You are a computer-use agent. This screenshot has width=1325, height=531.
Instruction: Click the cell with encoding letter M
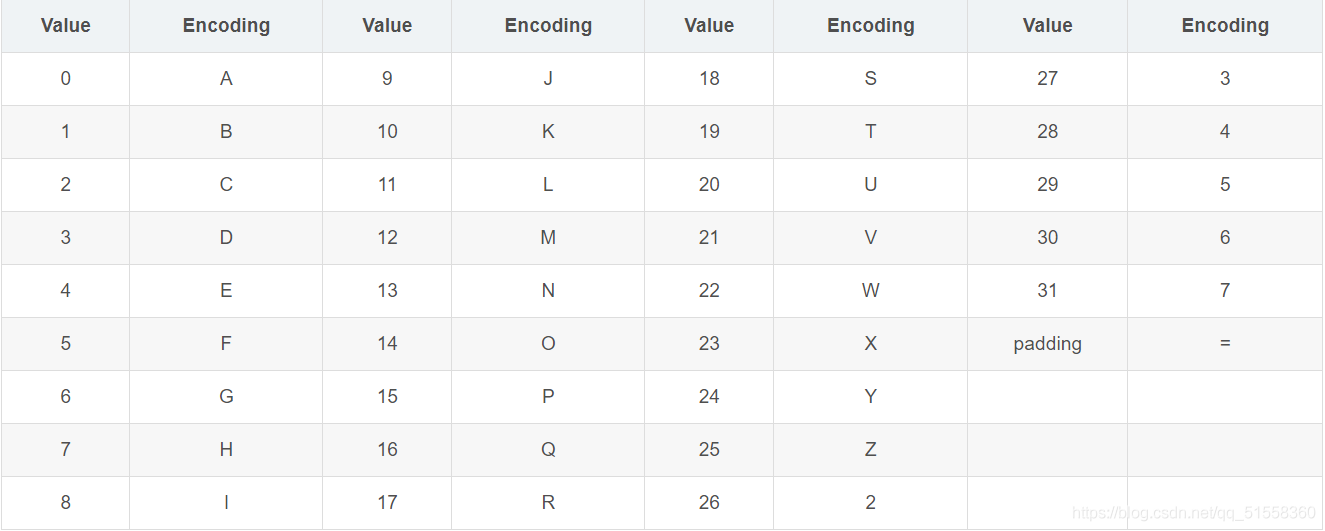[x=548, y=238]
